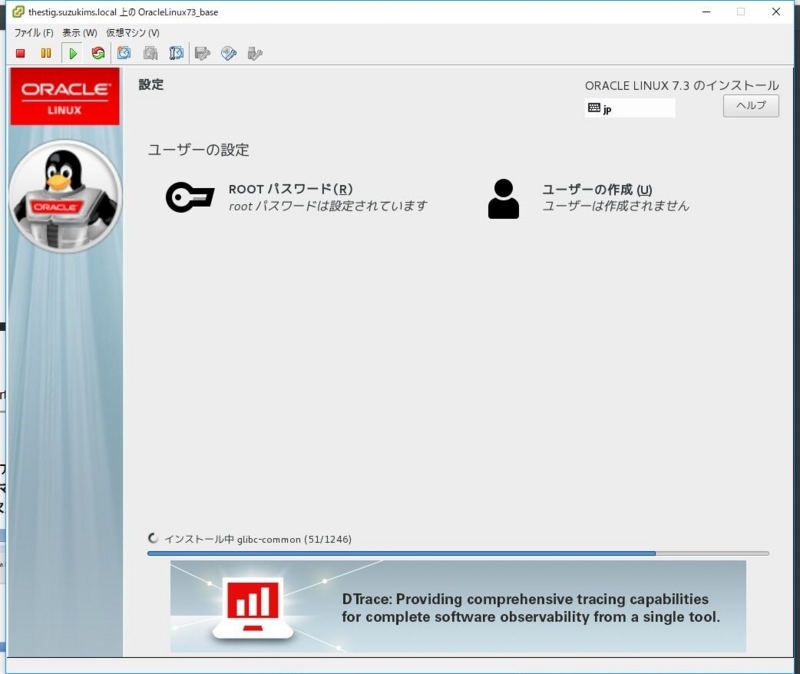Open the ファイル (F) menu

pyautogui.click(x=34, y=33)
